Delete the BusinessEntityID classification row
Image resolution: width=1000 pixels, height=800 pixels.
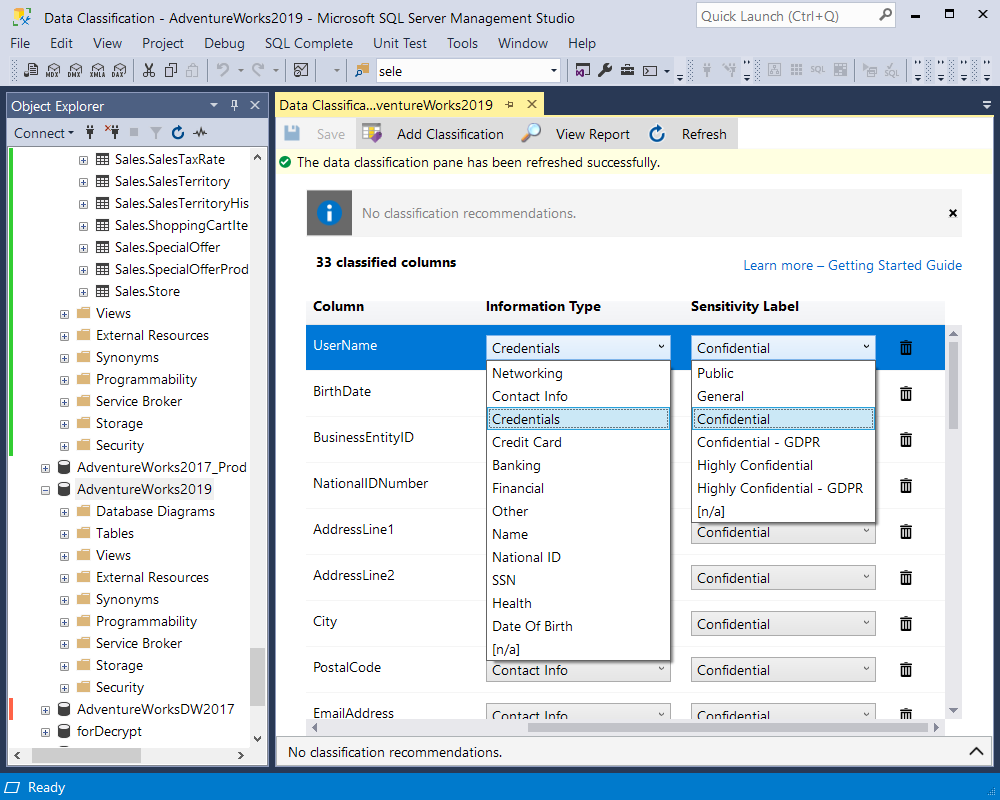click(906, 440)
